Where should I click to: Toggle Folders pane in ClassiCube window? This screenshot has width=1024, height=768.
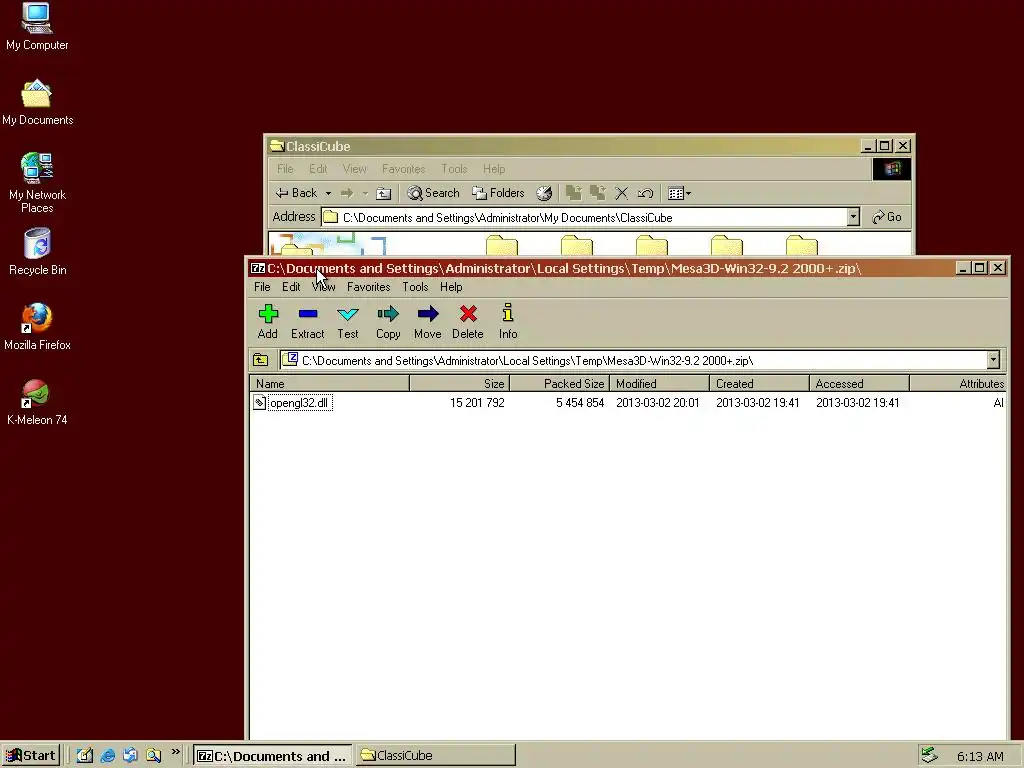coord(498,193)
